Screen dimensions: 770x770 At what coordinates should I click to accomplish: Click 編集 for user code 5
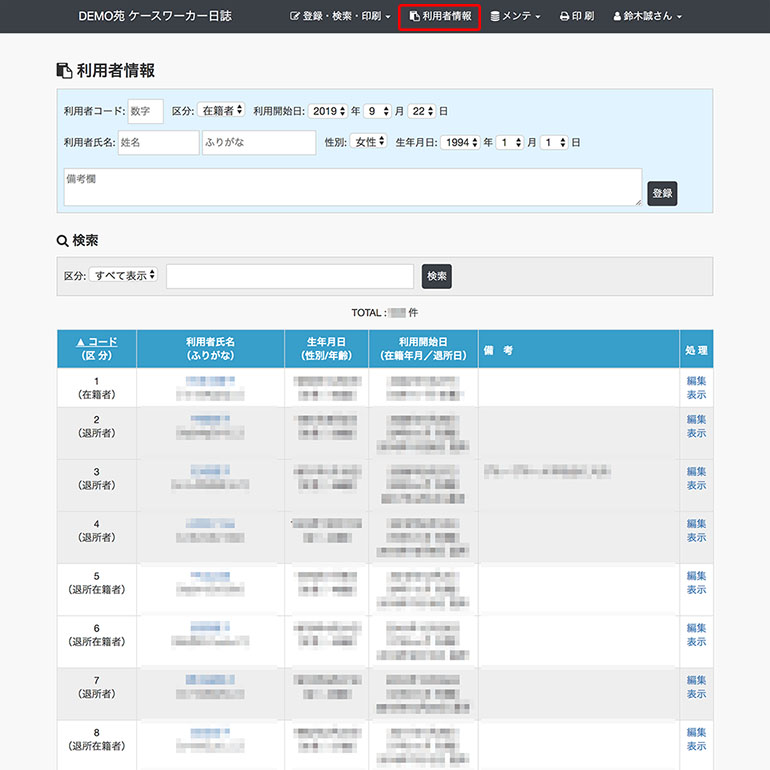point(696,576)
